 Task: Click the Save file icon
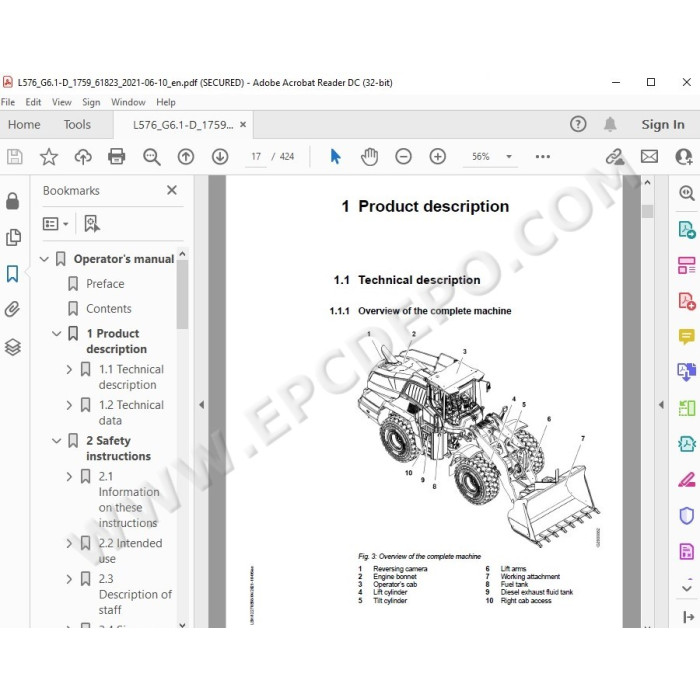(14, 157)
